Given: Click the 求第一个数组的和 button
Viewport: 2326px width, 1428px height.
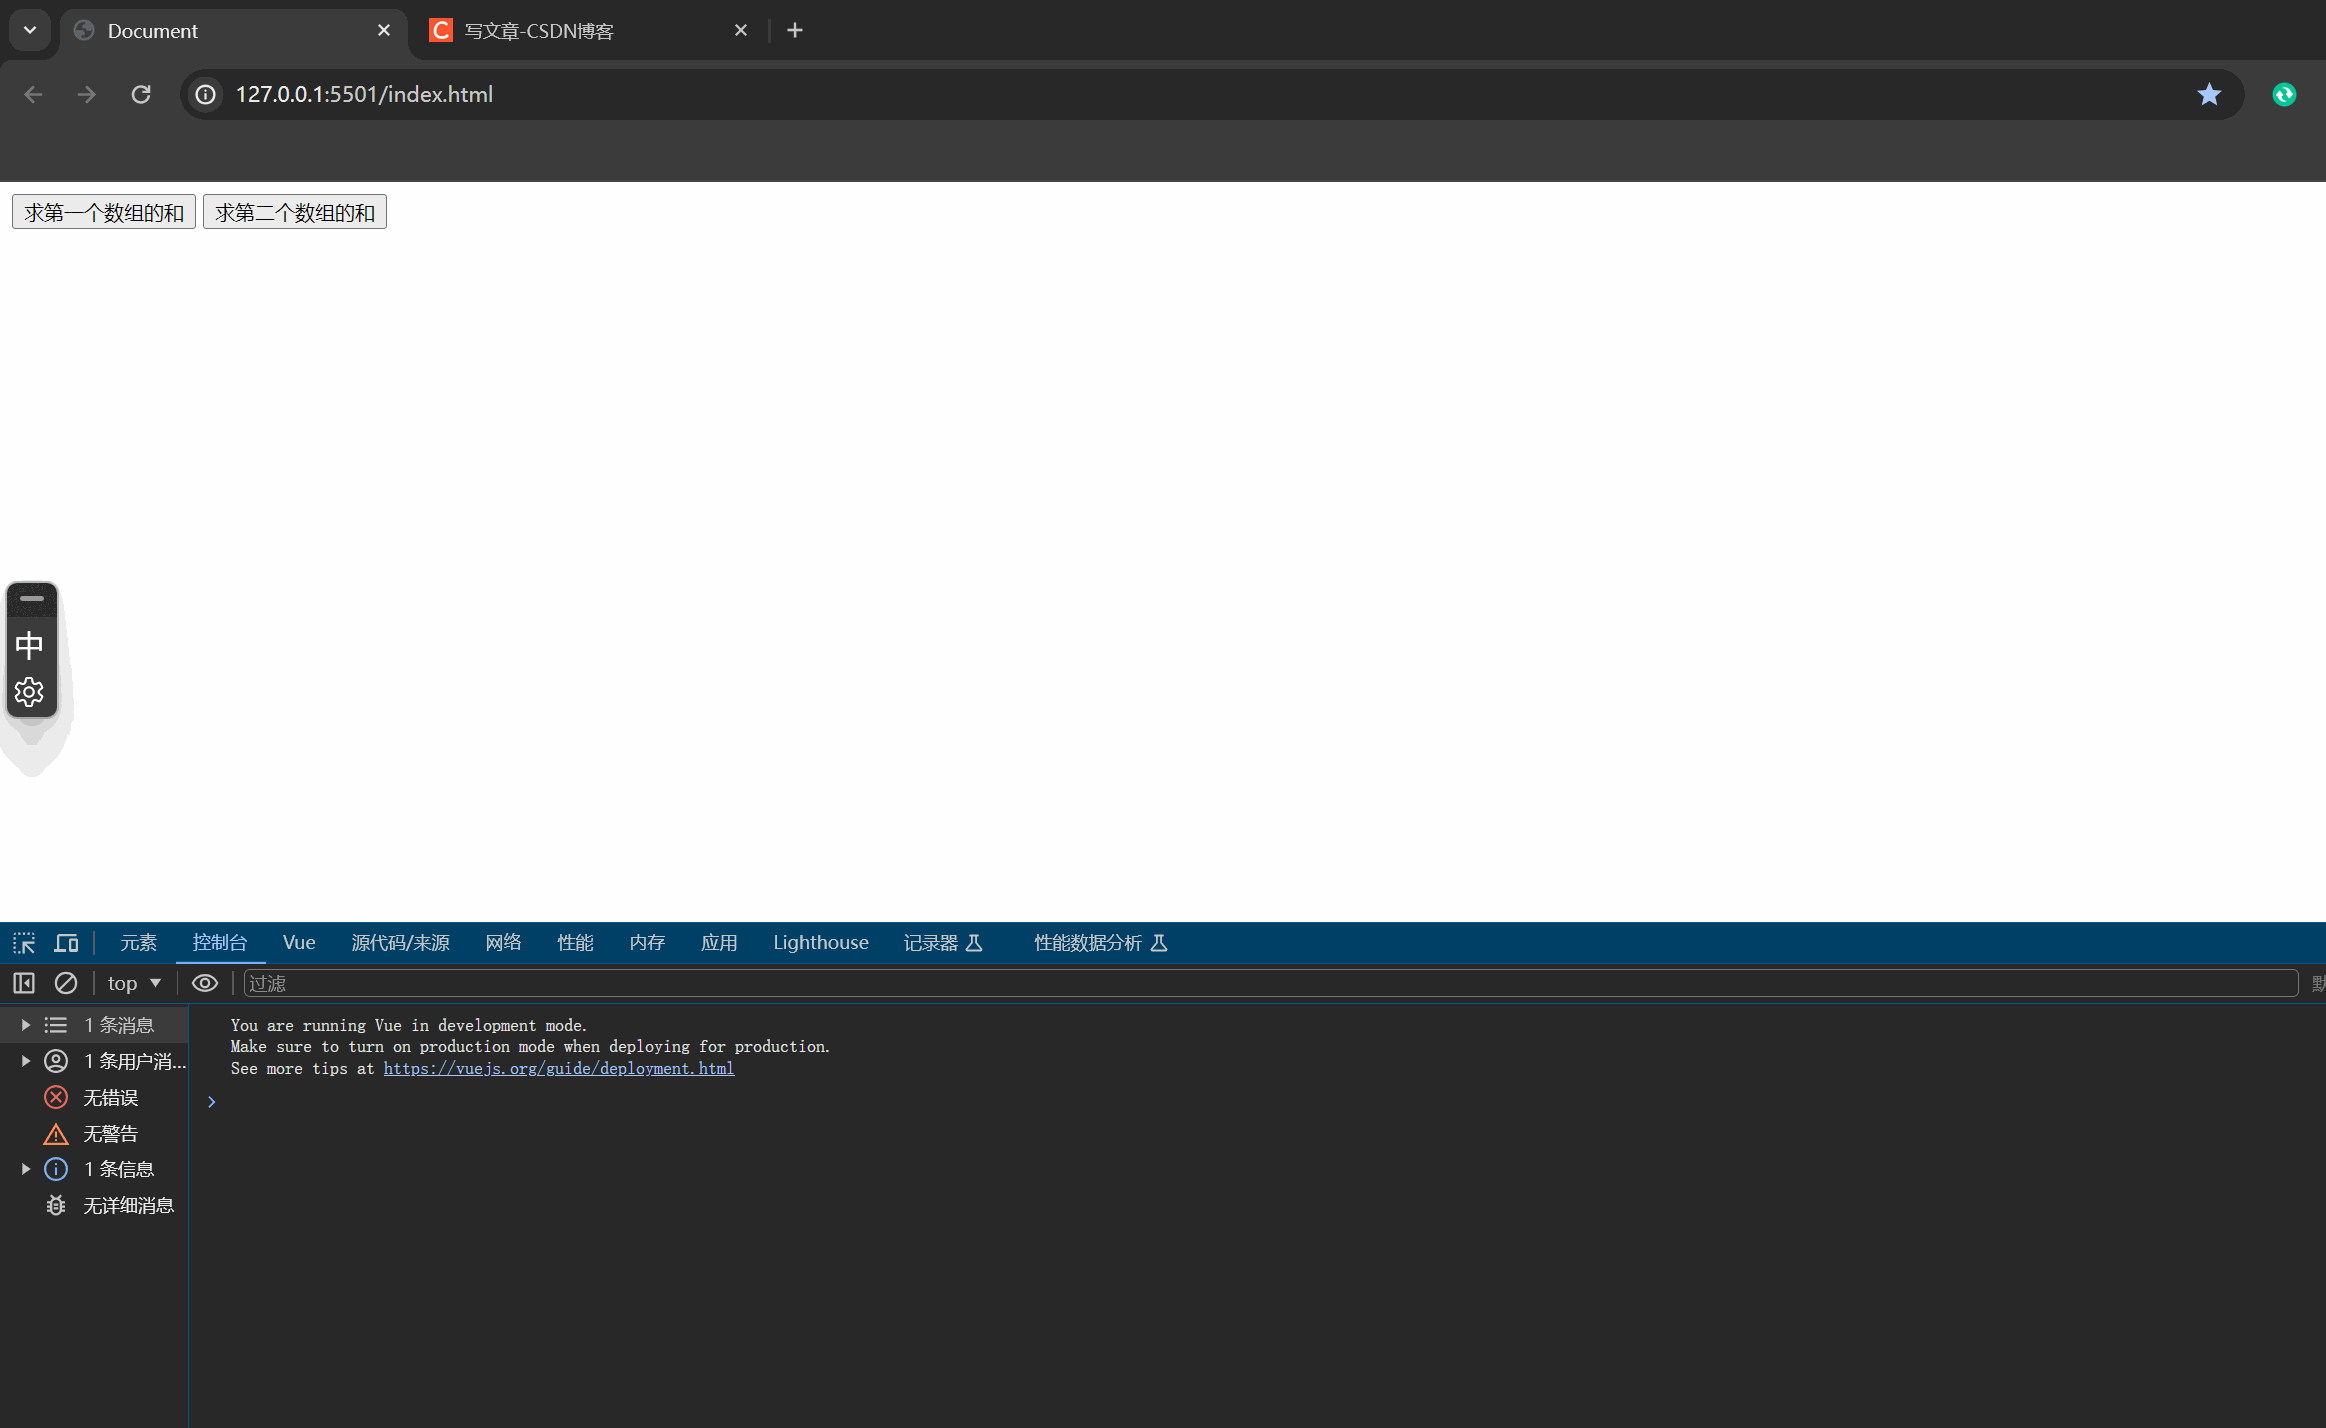Looking at the screenshot, I should (x=102, y=211).
